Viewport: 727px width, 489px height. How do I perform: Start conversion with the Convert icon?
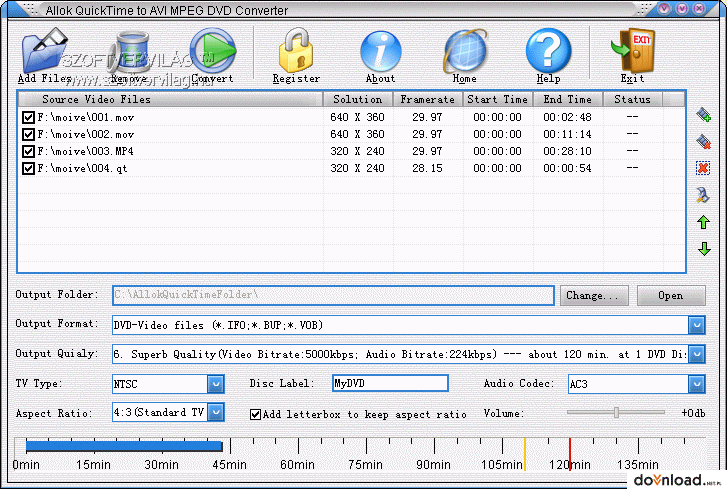pyautogui.click(x=213, y=50)
